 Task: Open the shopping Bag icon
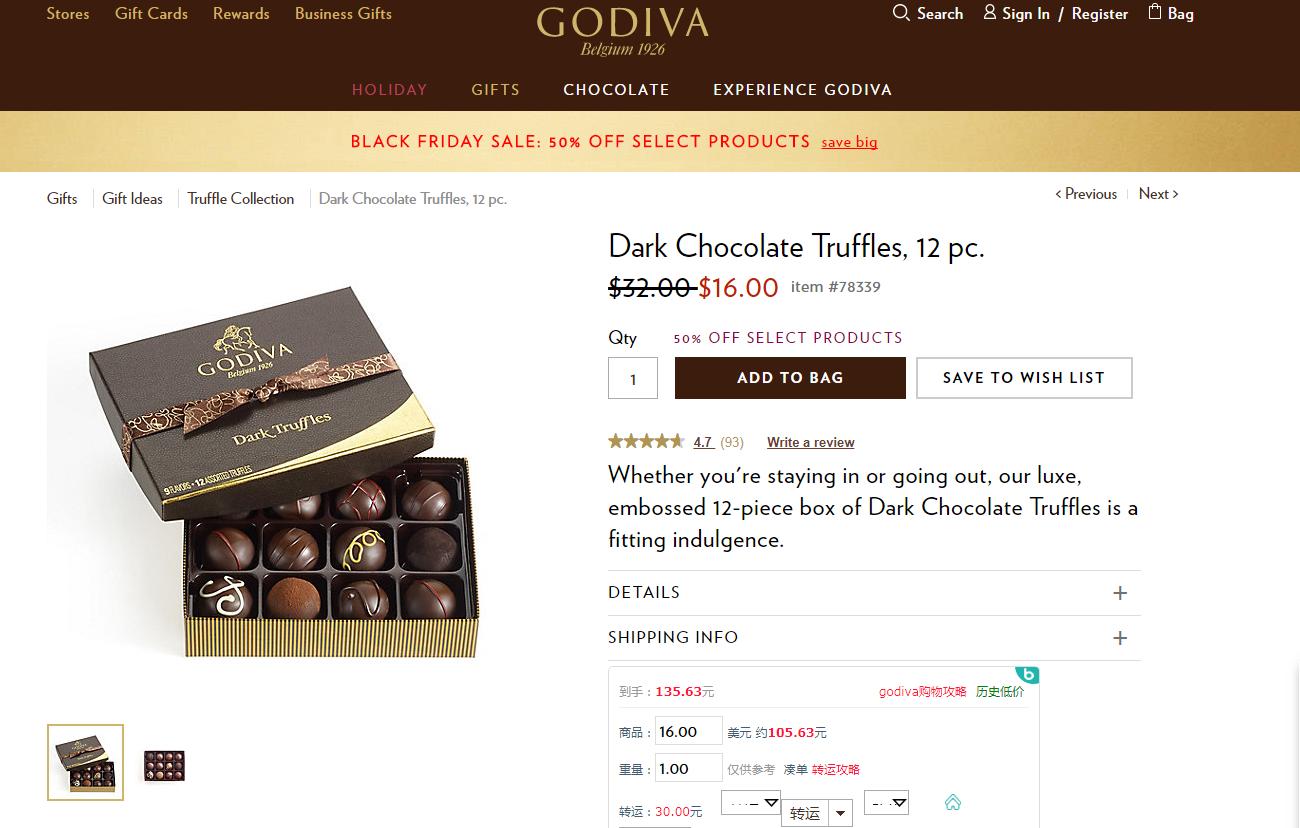point(1155,12)
